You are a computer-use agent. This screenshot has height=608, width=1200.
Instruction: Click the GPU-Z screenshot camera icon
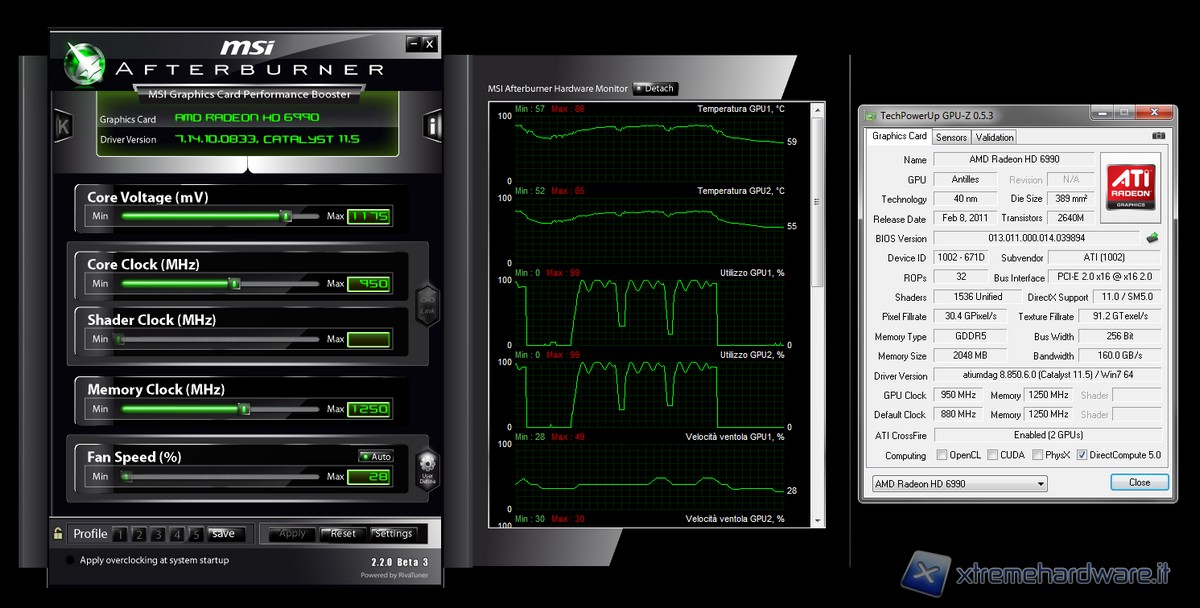[1158, 136]
